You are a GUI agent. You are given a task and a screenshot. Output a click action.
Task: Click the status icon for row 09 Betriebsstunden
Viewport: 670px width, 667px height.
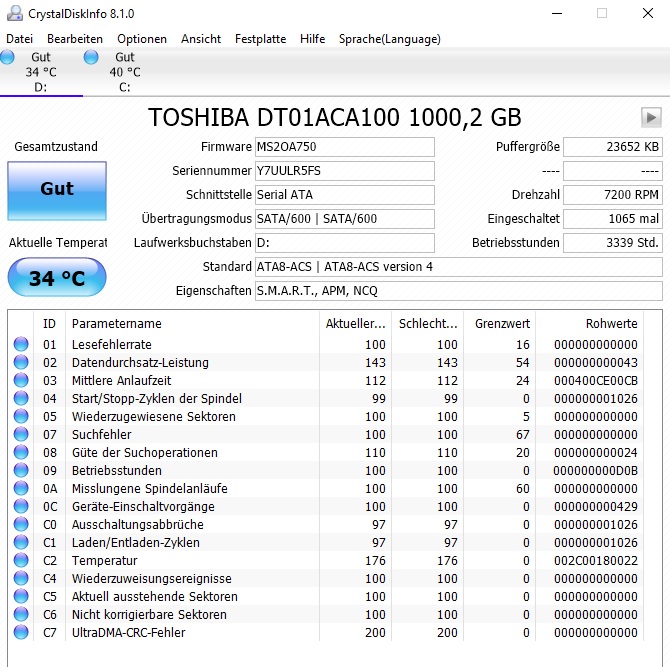21,470
